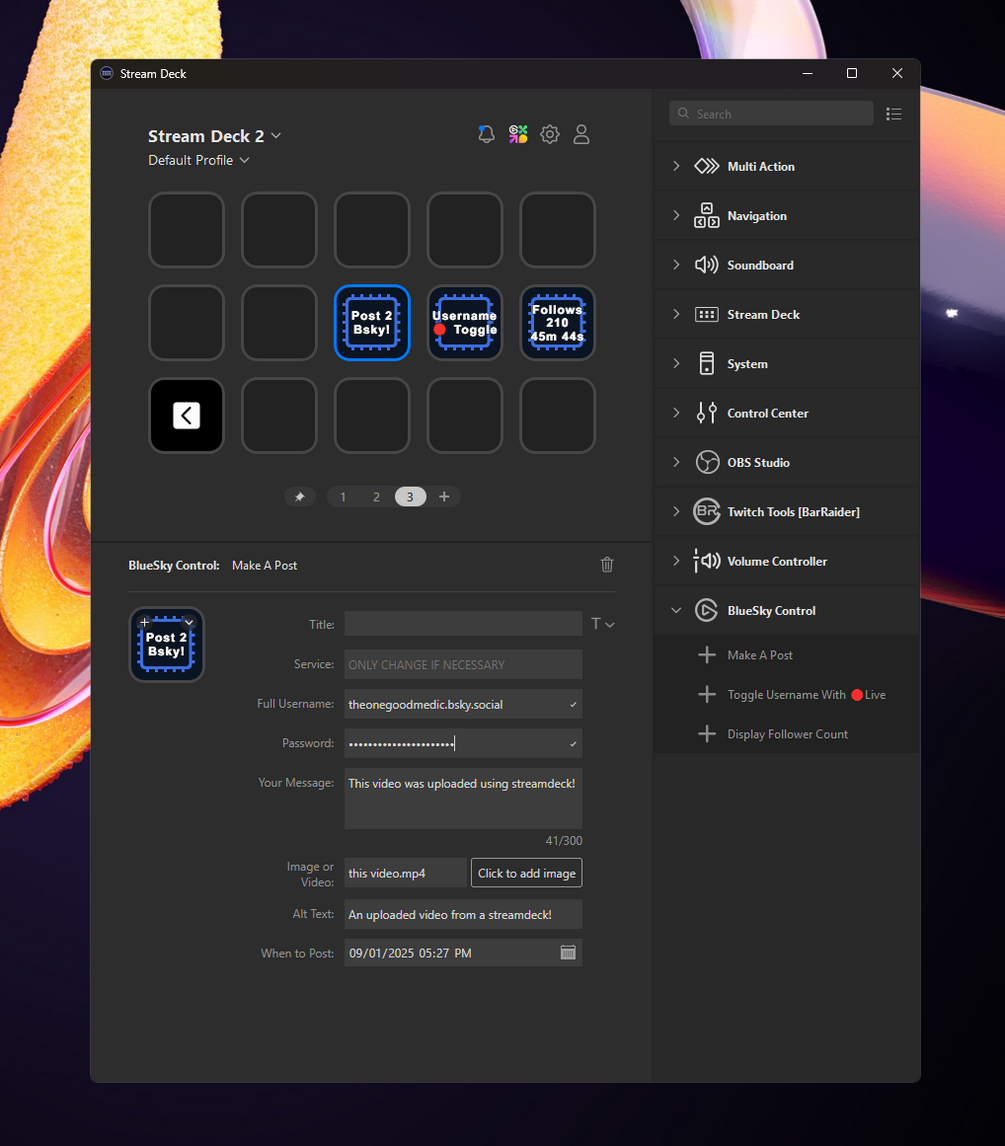1005x1146 pixels.
Task: Click the Post 2 Bsky! key preview thumbnail
Action: pyautogui.click(x=167, y=645)
